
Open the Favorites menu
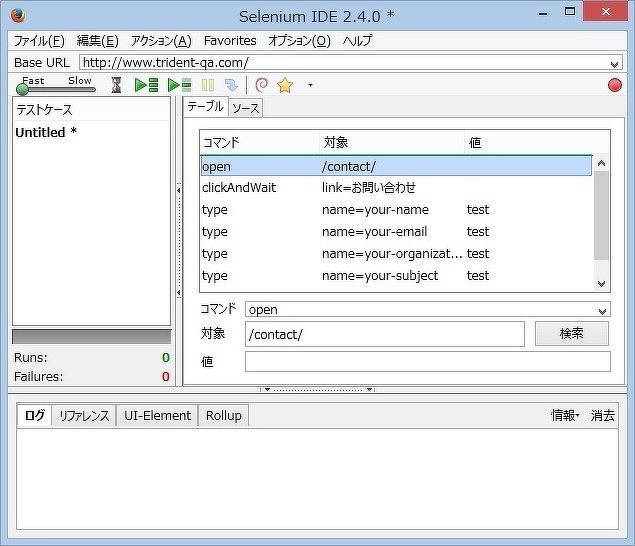click(x=230, y=41)
